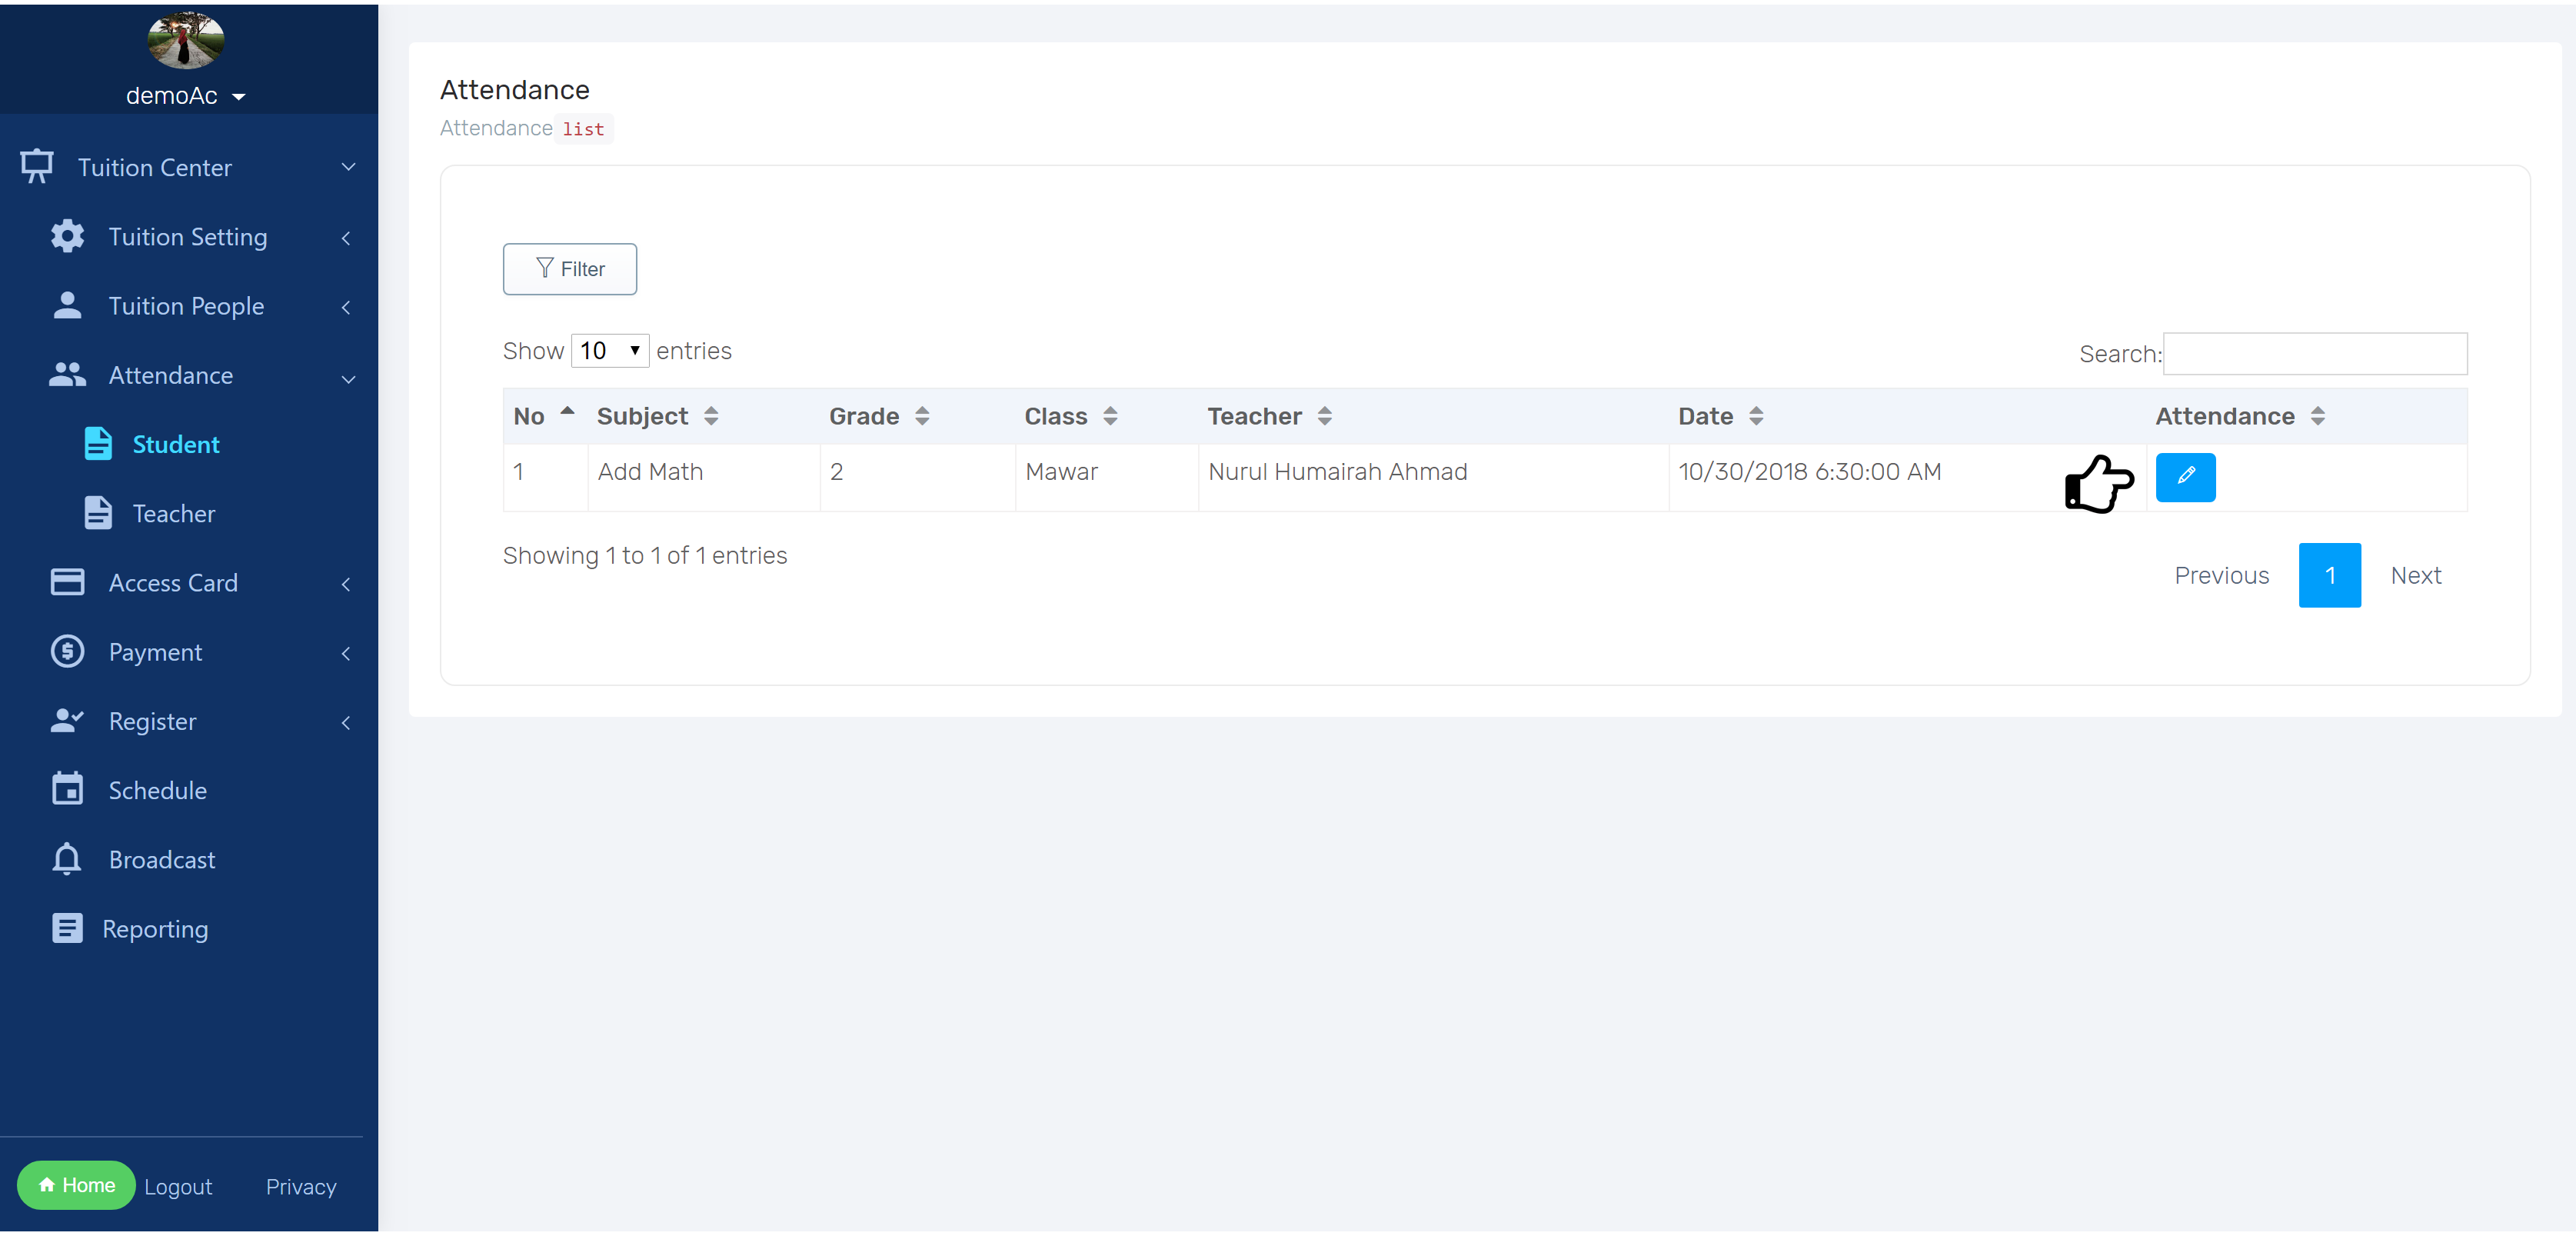Open the Broadcast menu item
This screenshot has height=1236, width=2576.
tap(162, 859)
